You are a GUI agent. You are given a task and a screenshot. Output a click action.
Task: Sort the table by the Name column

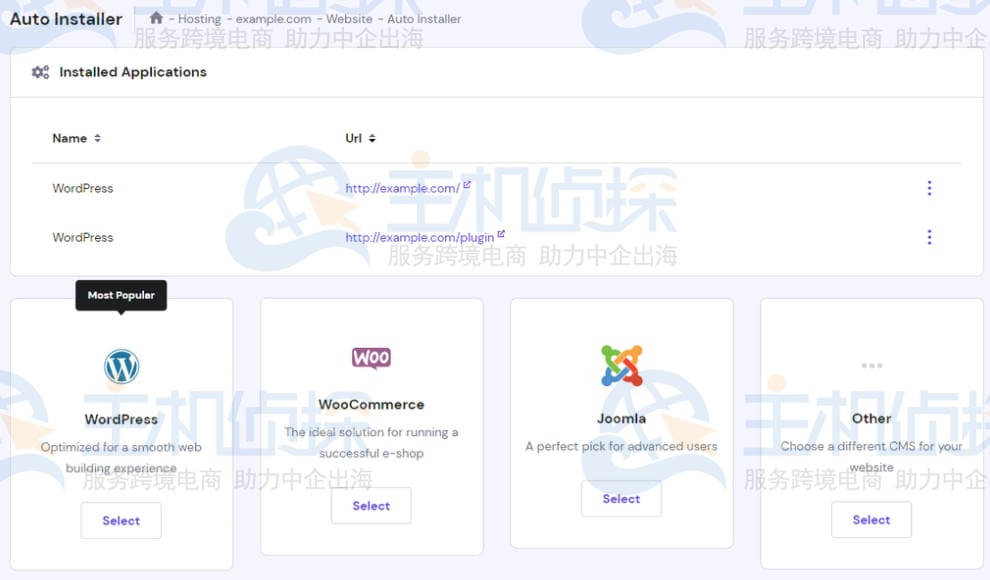[76, 138]
